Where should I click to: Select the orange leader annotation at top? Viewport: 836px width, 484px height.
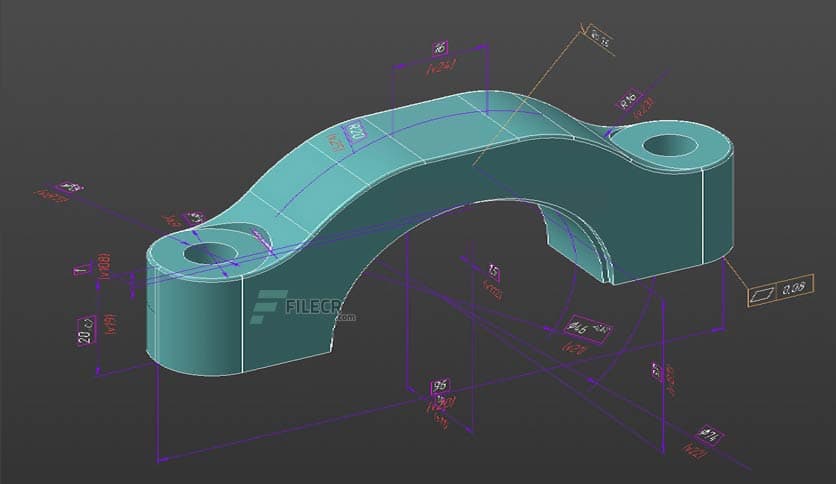click(600, 38)
